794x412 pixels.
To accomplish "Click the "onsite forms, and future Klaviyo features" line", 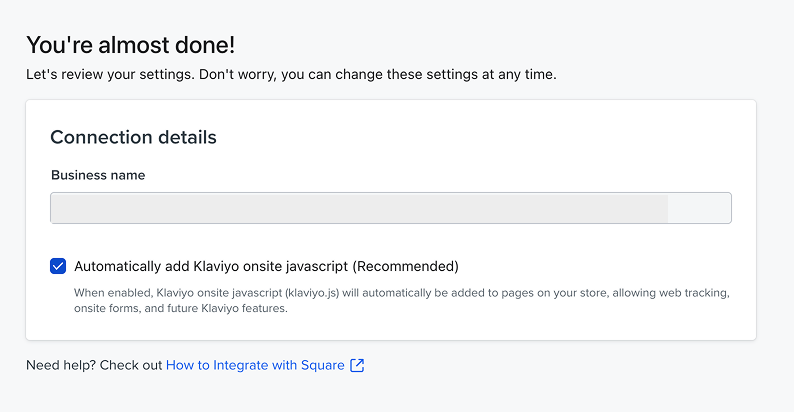I will tap(180, 309).
